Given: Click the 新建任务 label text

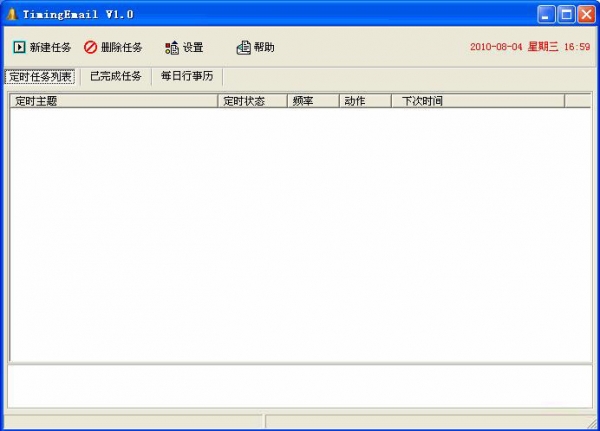Looking at the screenshot, I should pyautogui.click(x=51, y=47).
